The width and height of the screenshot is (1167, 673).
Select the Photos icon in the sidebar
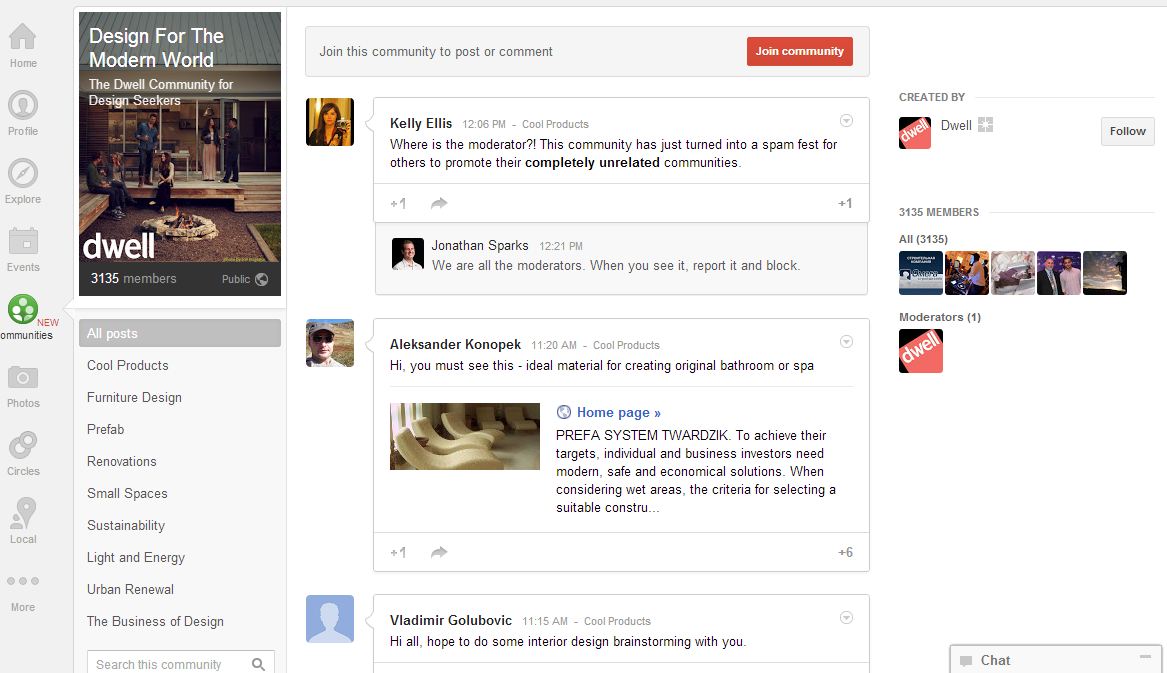22,380
